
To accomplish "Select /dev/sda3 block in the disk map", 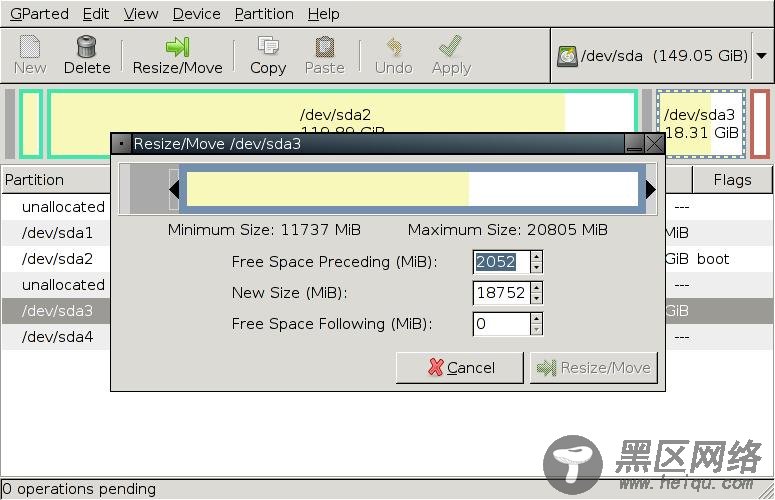I will 701,124.
